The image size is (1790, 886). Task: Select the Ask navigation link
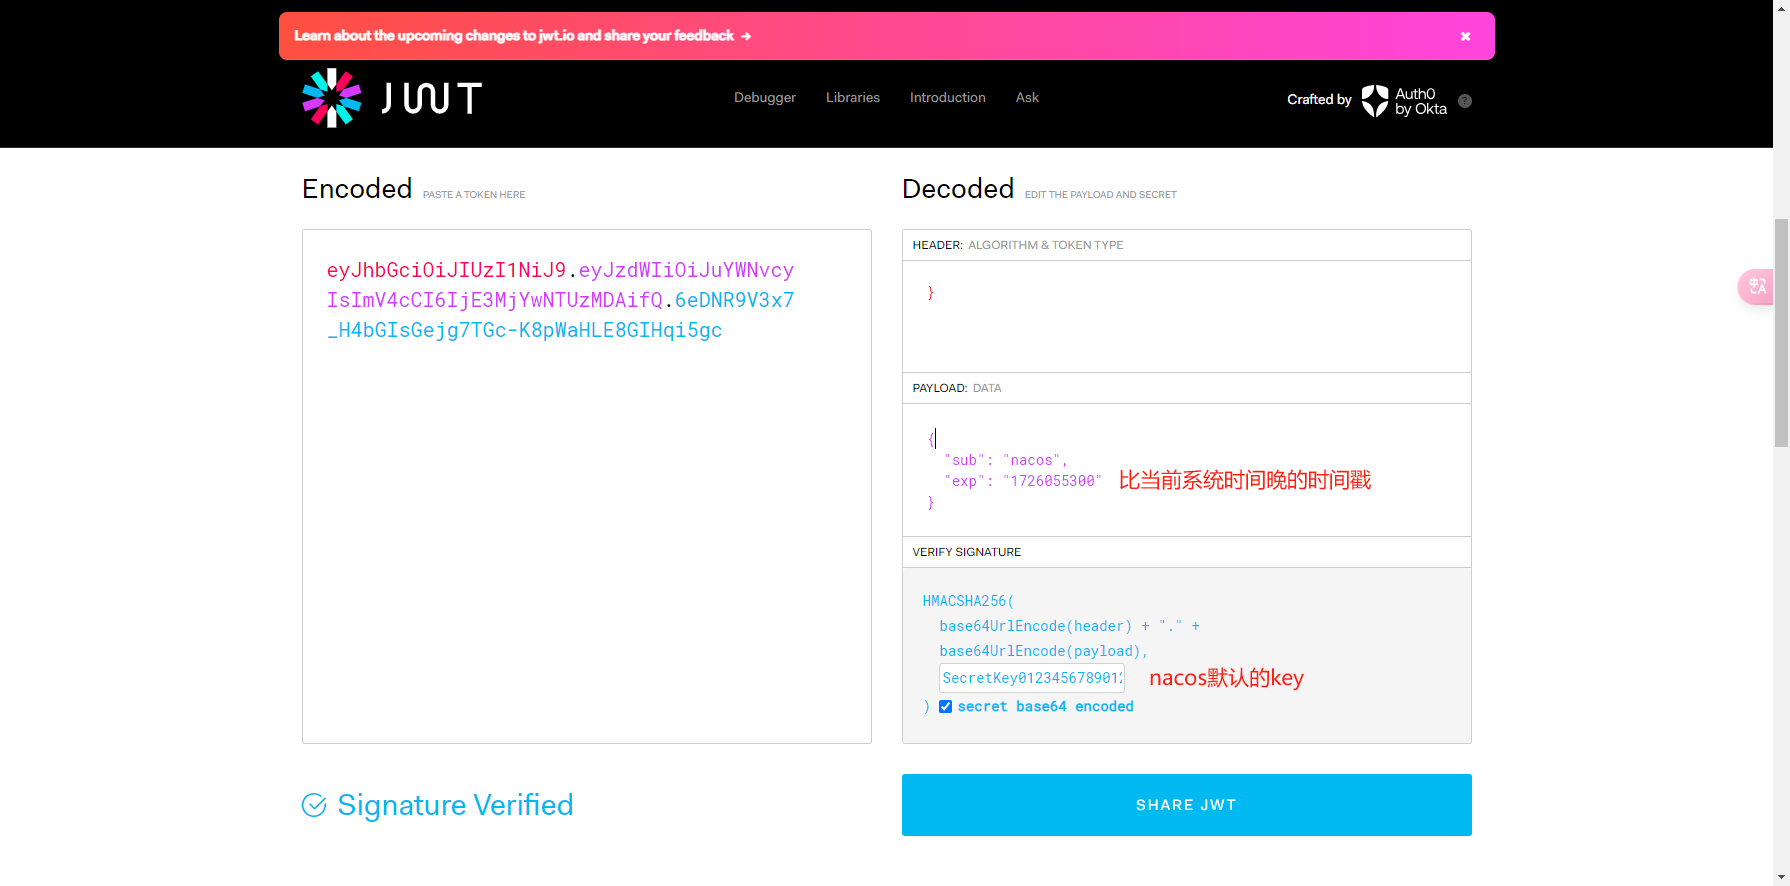(x=1027, y=98)
